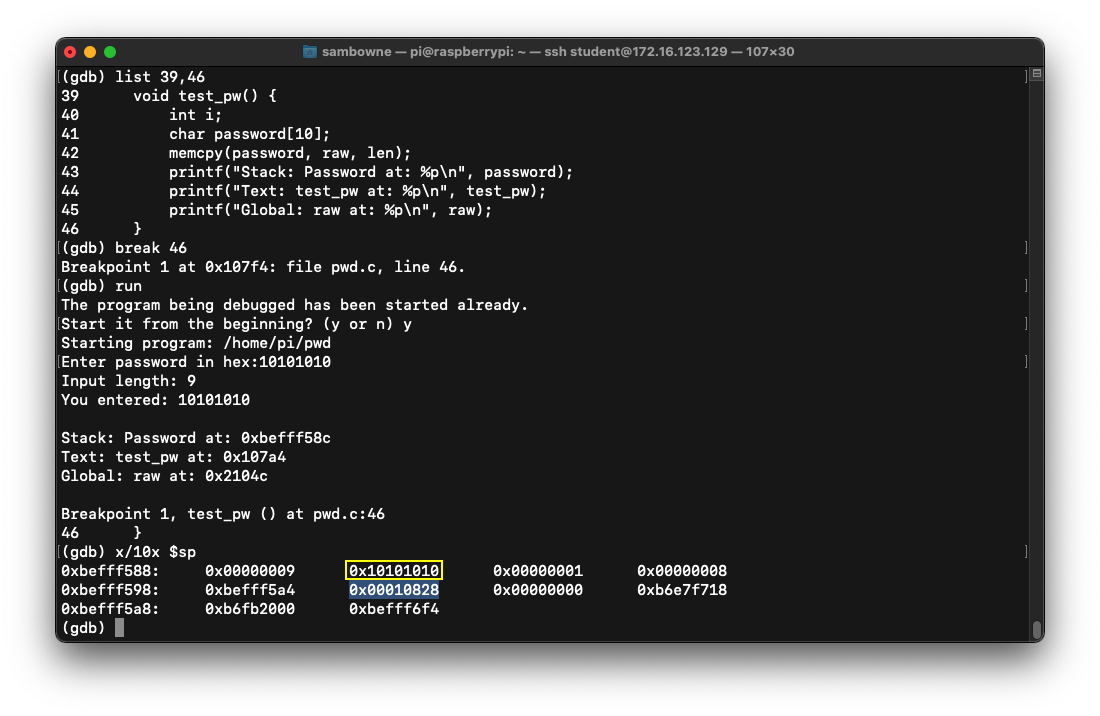The height and width of the screenshot is (716, 1100).
Task: Click the stack address 0xbefff588:
Action: [110, 571]
